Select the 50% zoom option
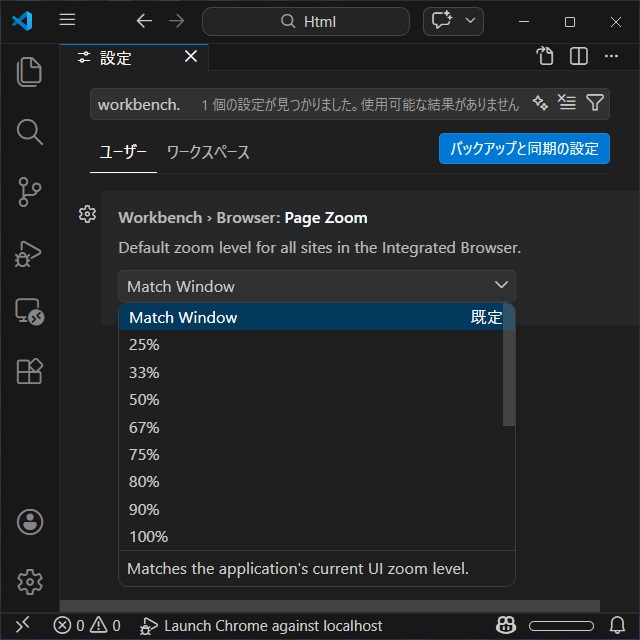This screenshot has width=640, height=640. coord(144,400)
